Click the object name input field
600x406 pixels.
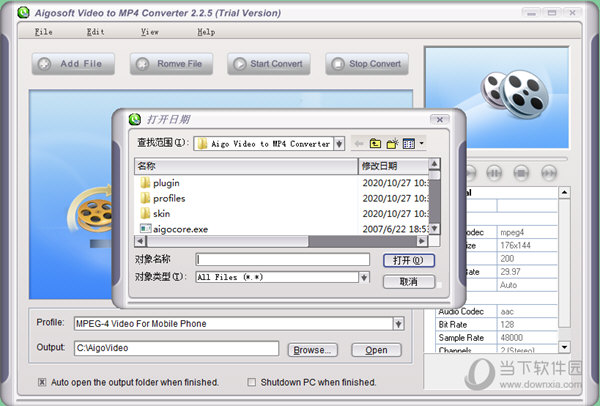pyautogui.click(x=282, y=259)
